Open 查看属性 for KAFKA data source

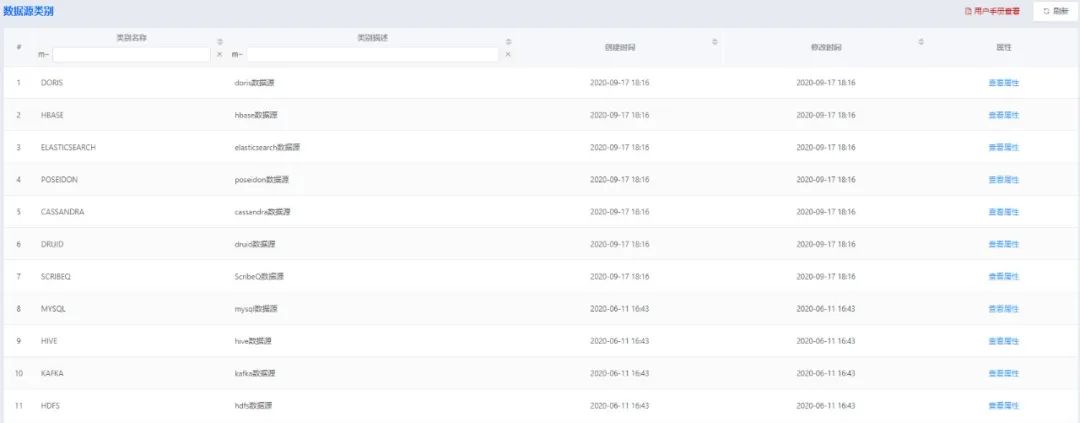click(x=1003, y=373)
